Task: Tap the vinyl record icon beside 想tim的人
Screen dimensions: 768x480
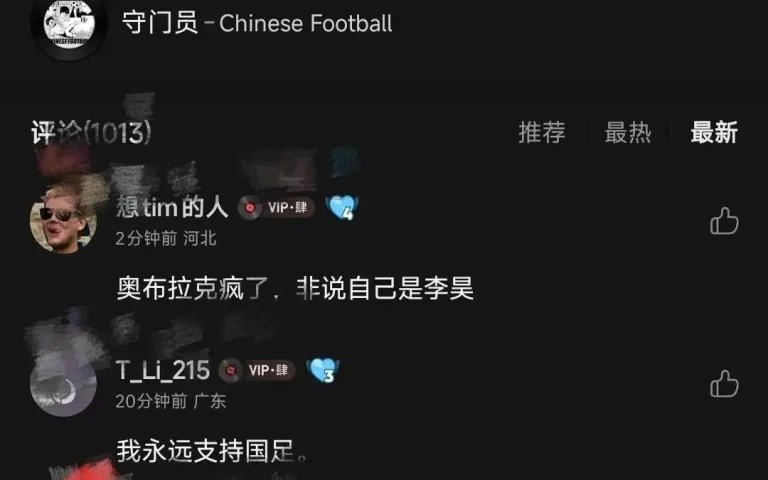Action: coord(250,208)
